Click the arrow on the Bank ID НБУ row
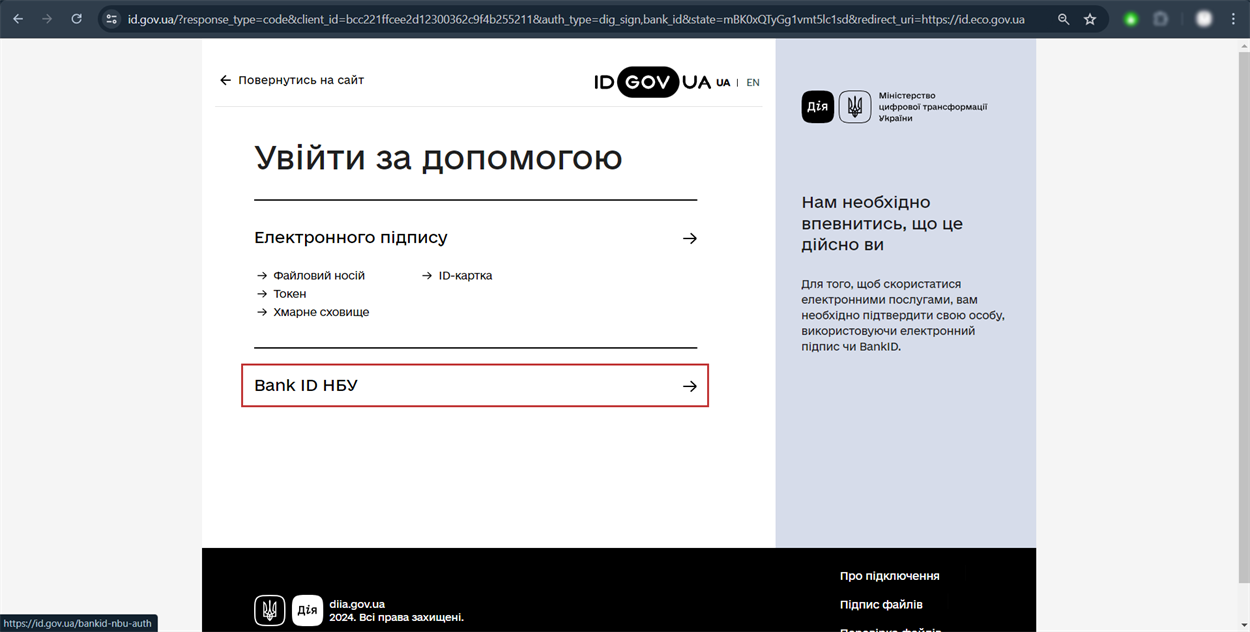 coord(690,386)
